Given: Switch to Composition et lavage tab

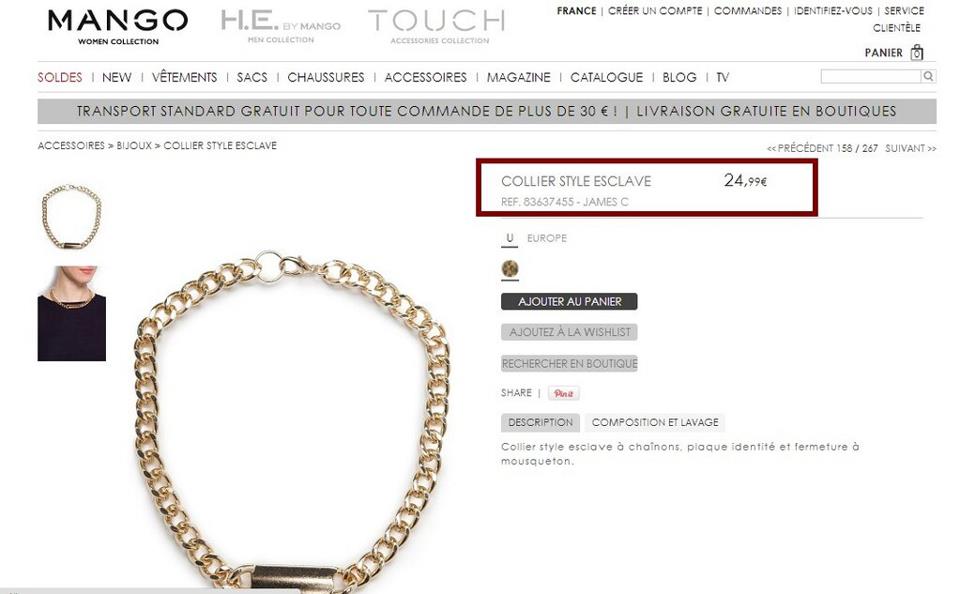Looking at the screenshot, I should [654, 423].
